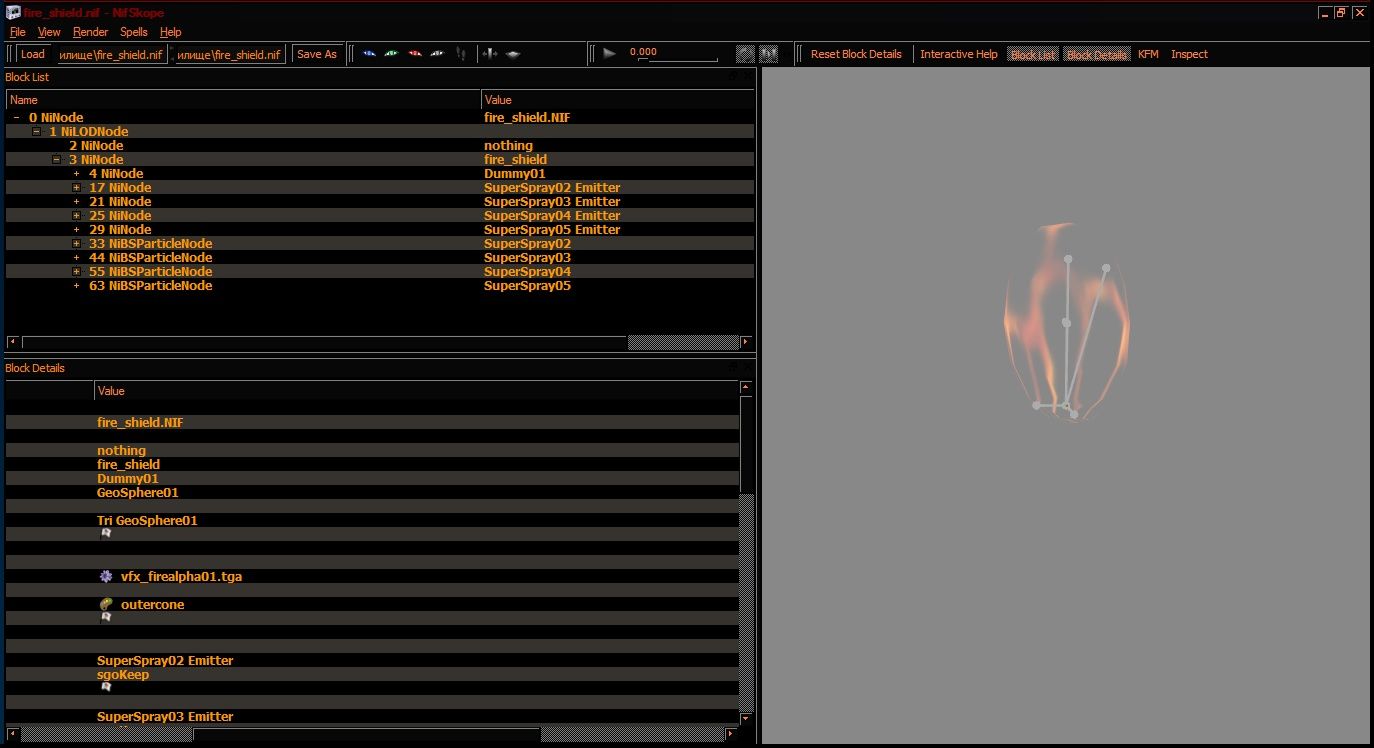1374x748 pixels.
Task: Expand the 21 NiNode SuperSpray03 Emitter row
Action: (x=77, y=201)
